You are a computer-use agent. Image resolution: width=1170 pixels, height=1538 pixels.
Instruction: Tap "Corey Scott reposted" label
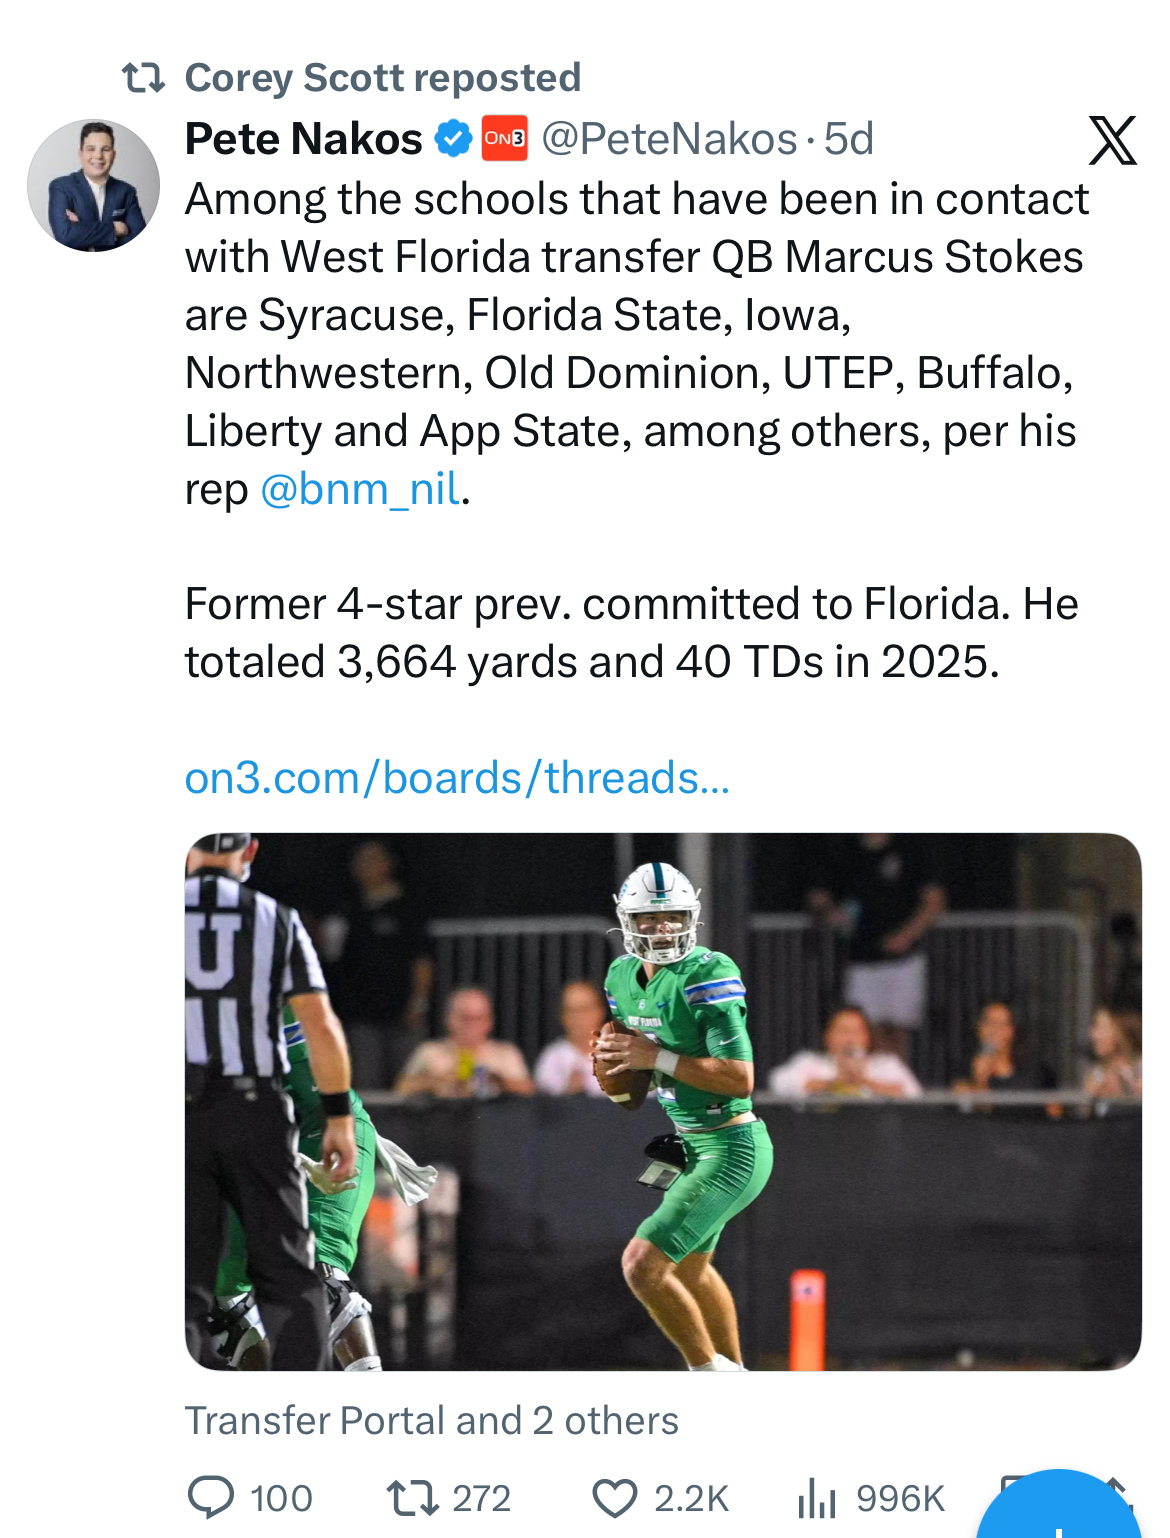pyautogui.click(x=382, y=78)
